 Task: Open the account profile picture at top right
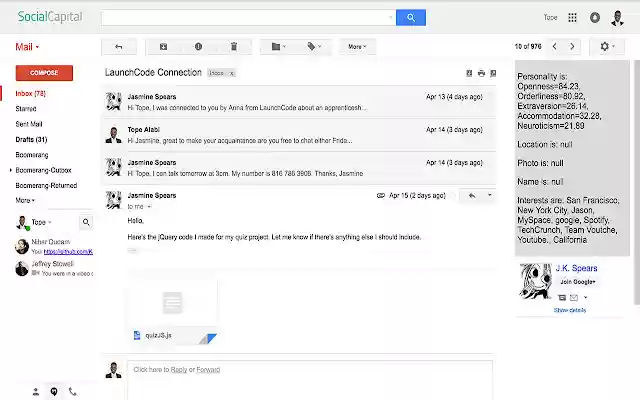[x=617, y=18]
